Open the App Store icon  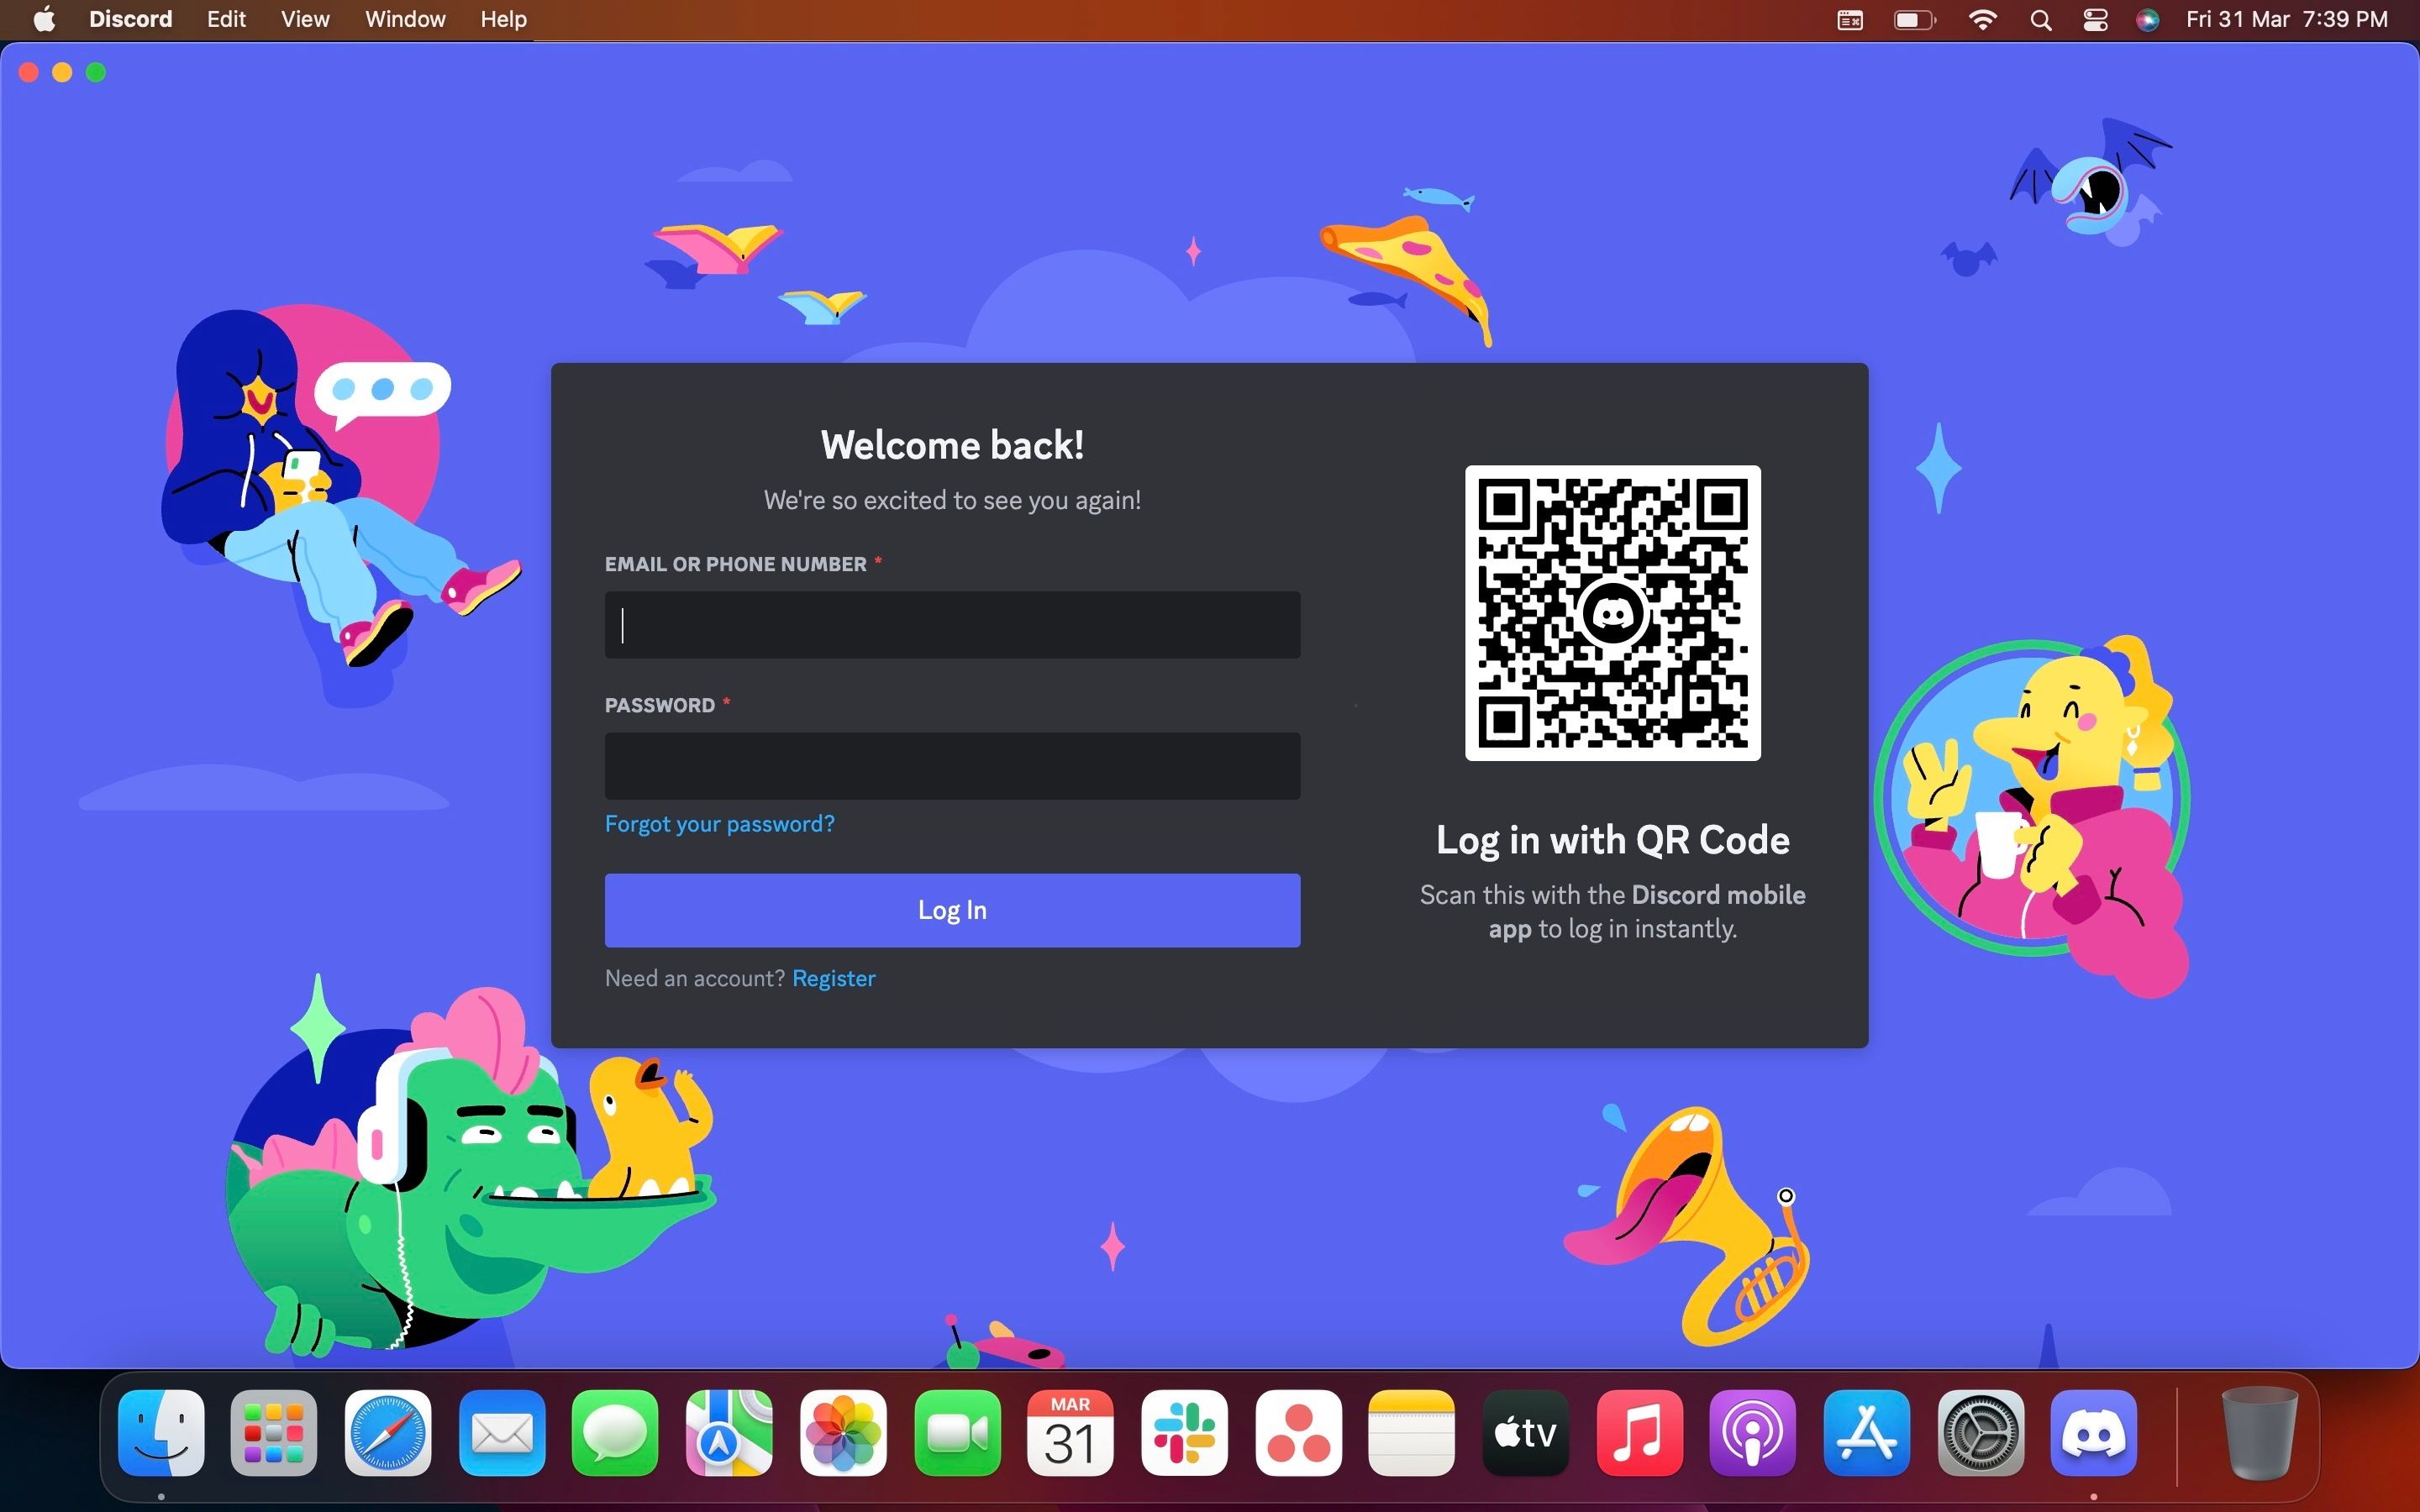1866,1432
